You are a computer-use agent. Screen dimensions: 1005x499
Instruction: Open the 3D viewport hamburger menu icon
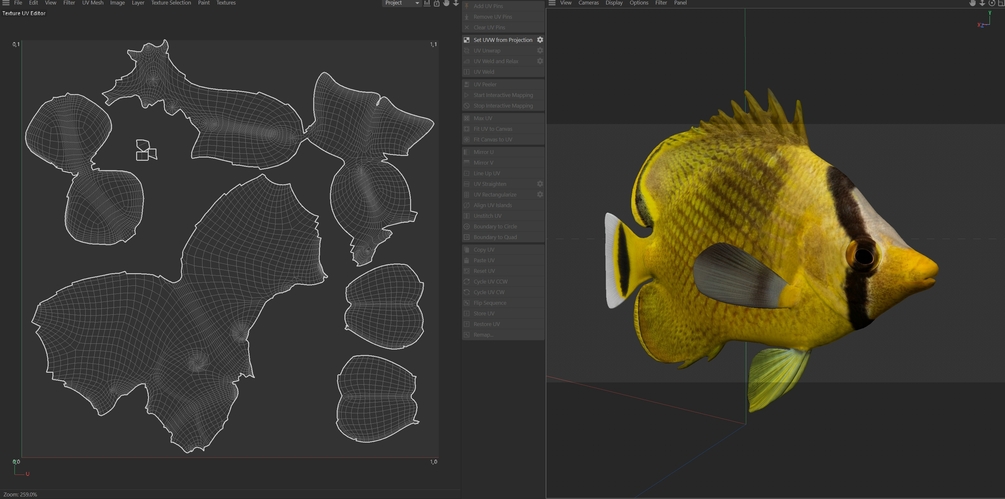pyautogui.click(x=552, y=3)
